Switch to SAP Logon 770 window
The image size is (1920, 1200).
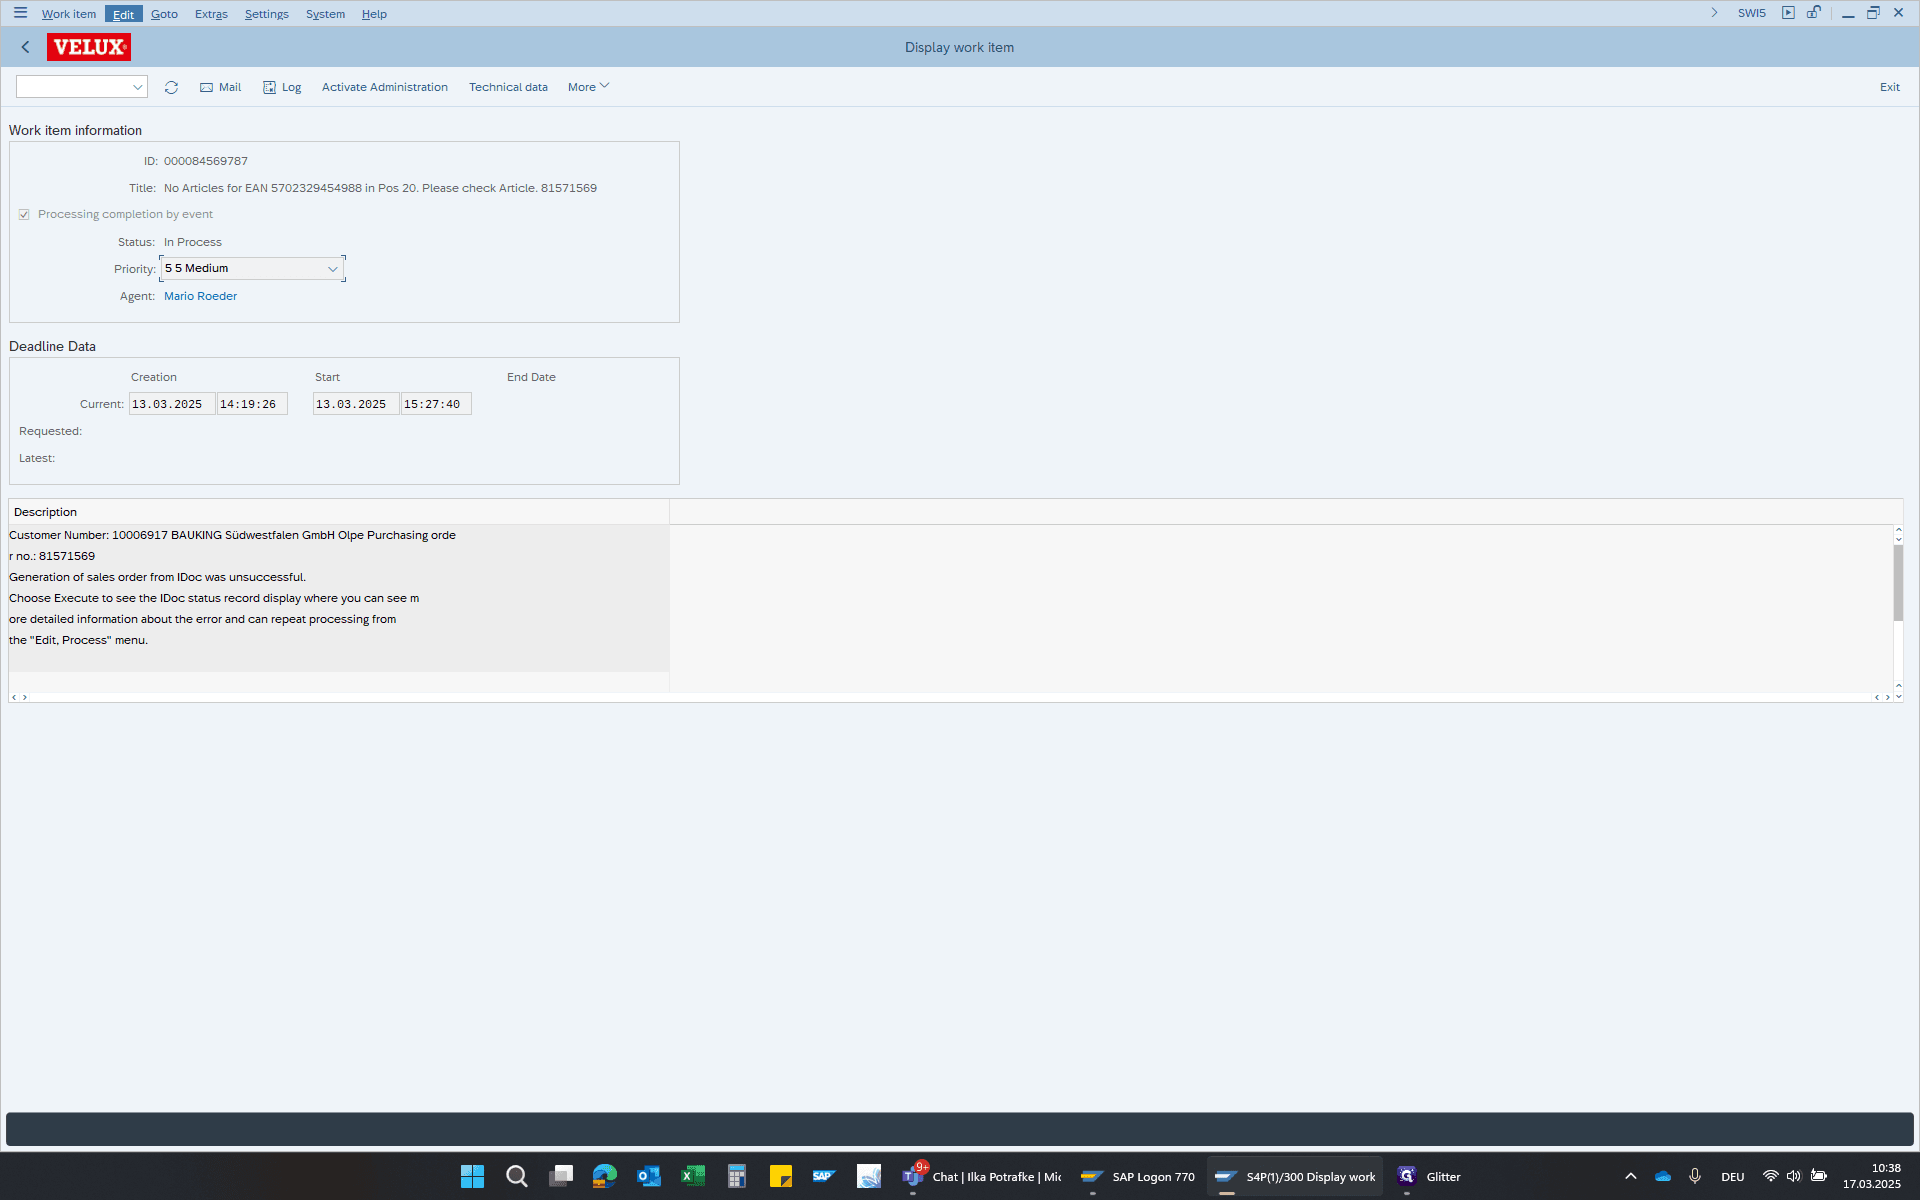[x=1138, y=1176]
